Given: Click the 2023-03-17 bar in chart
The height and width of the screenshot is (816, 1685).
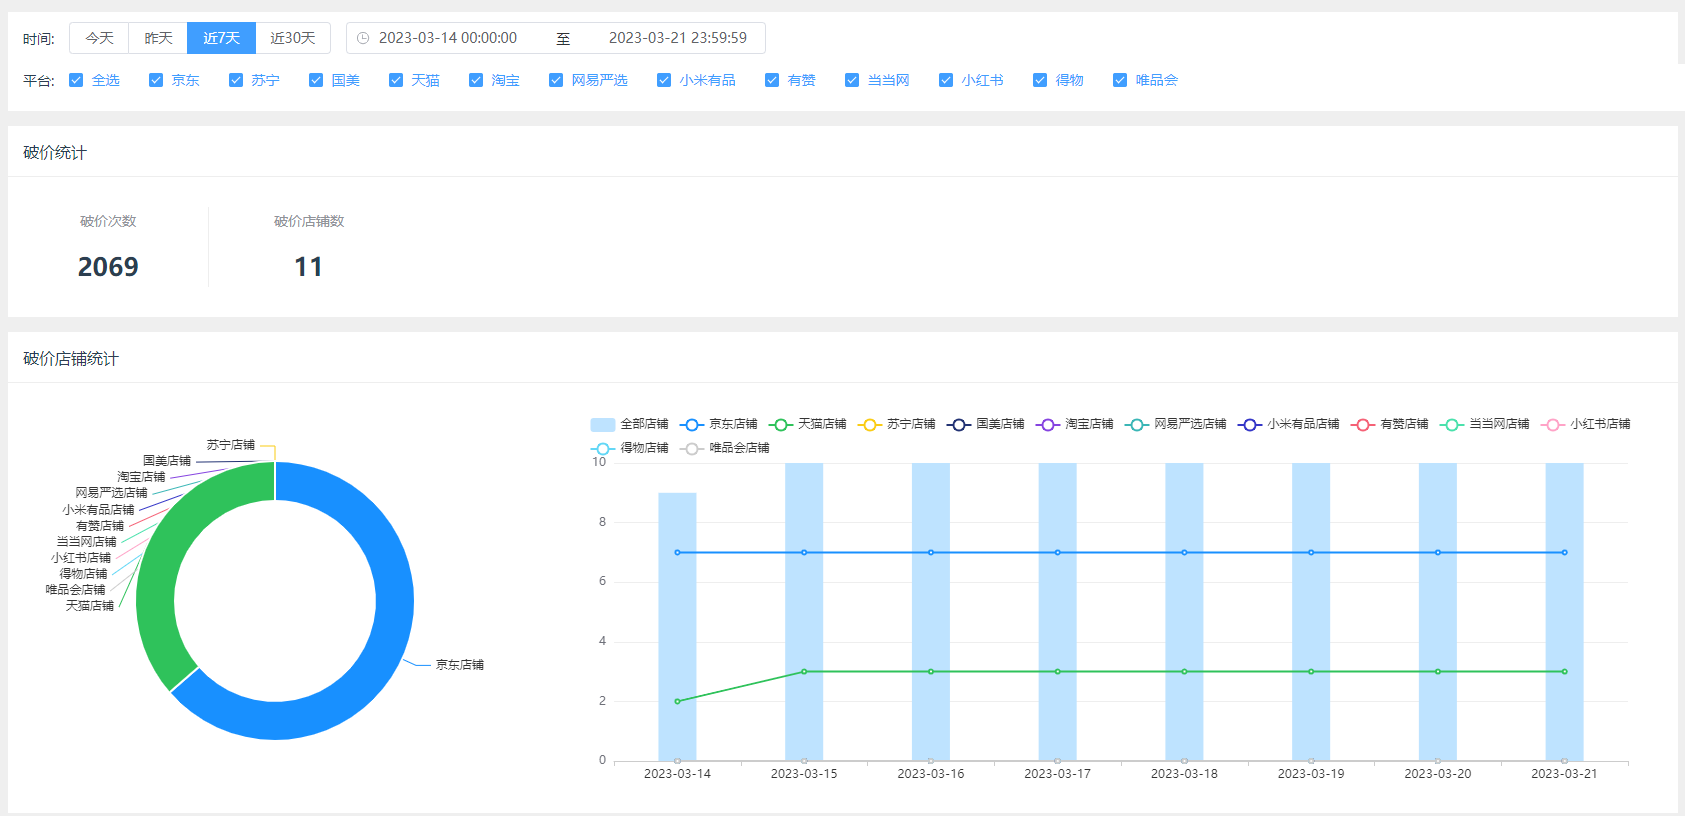Looking at the screenshot, I should pos(1057,611).
